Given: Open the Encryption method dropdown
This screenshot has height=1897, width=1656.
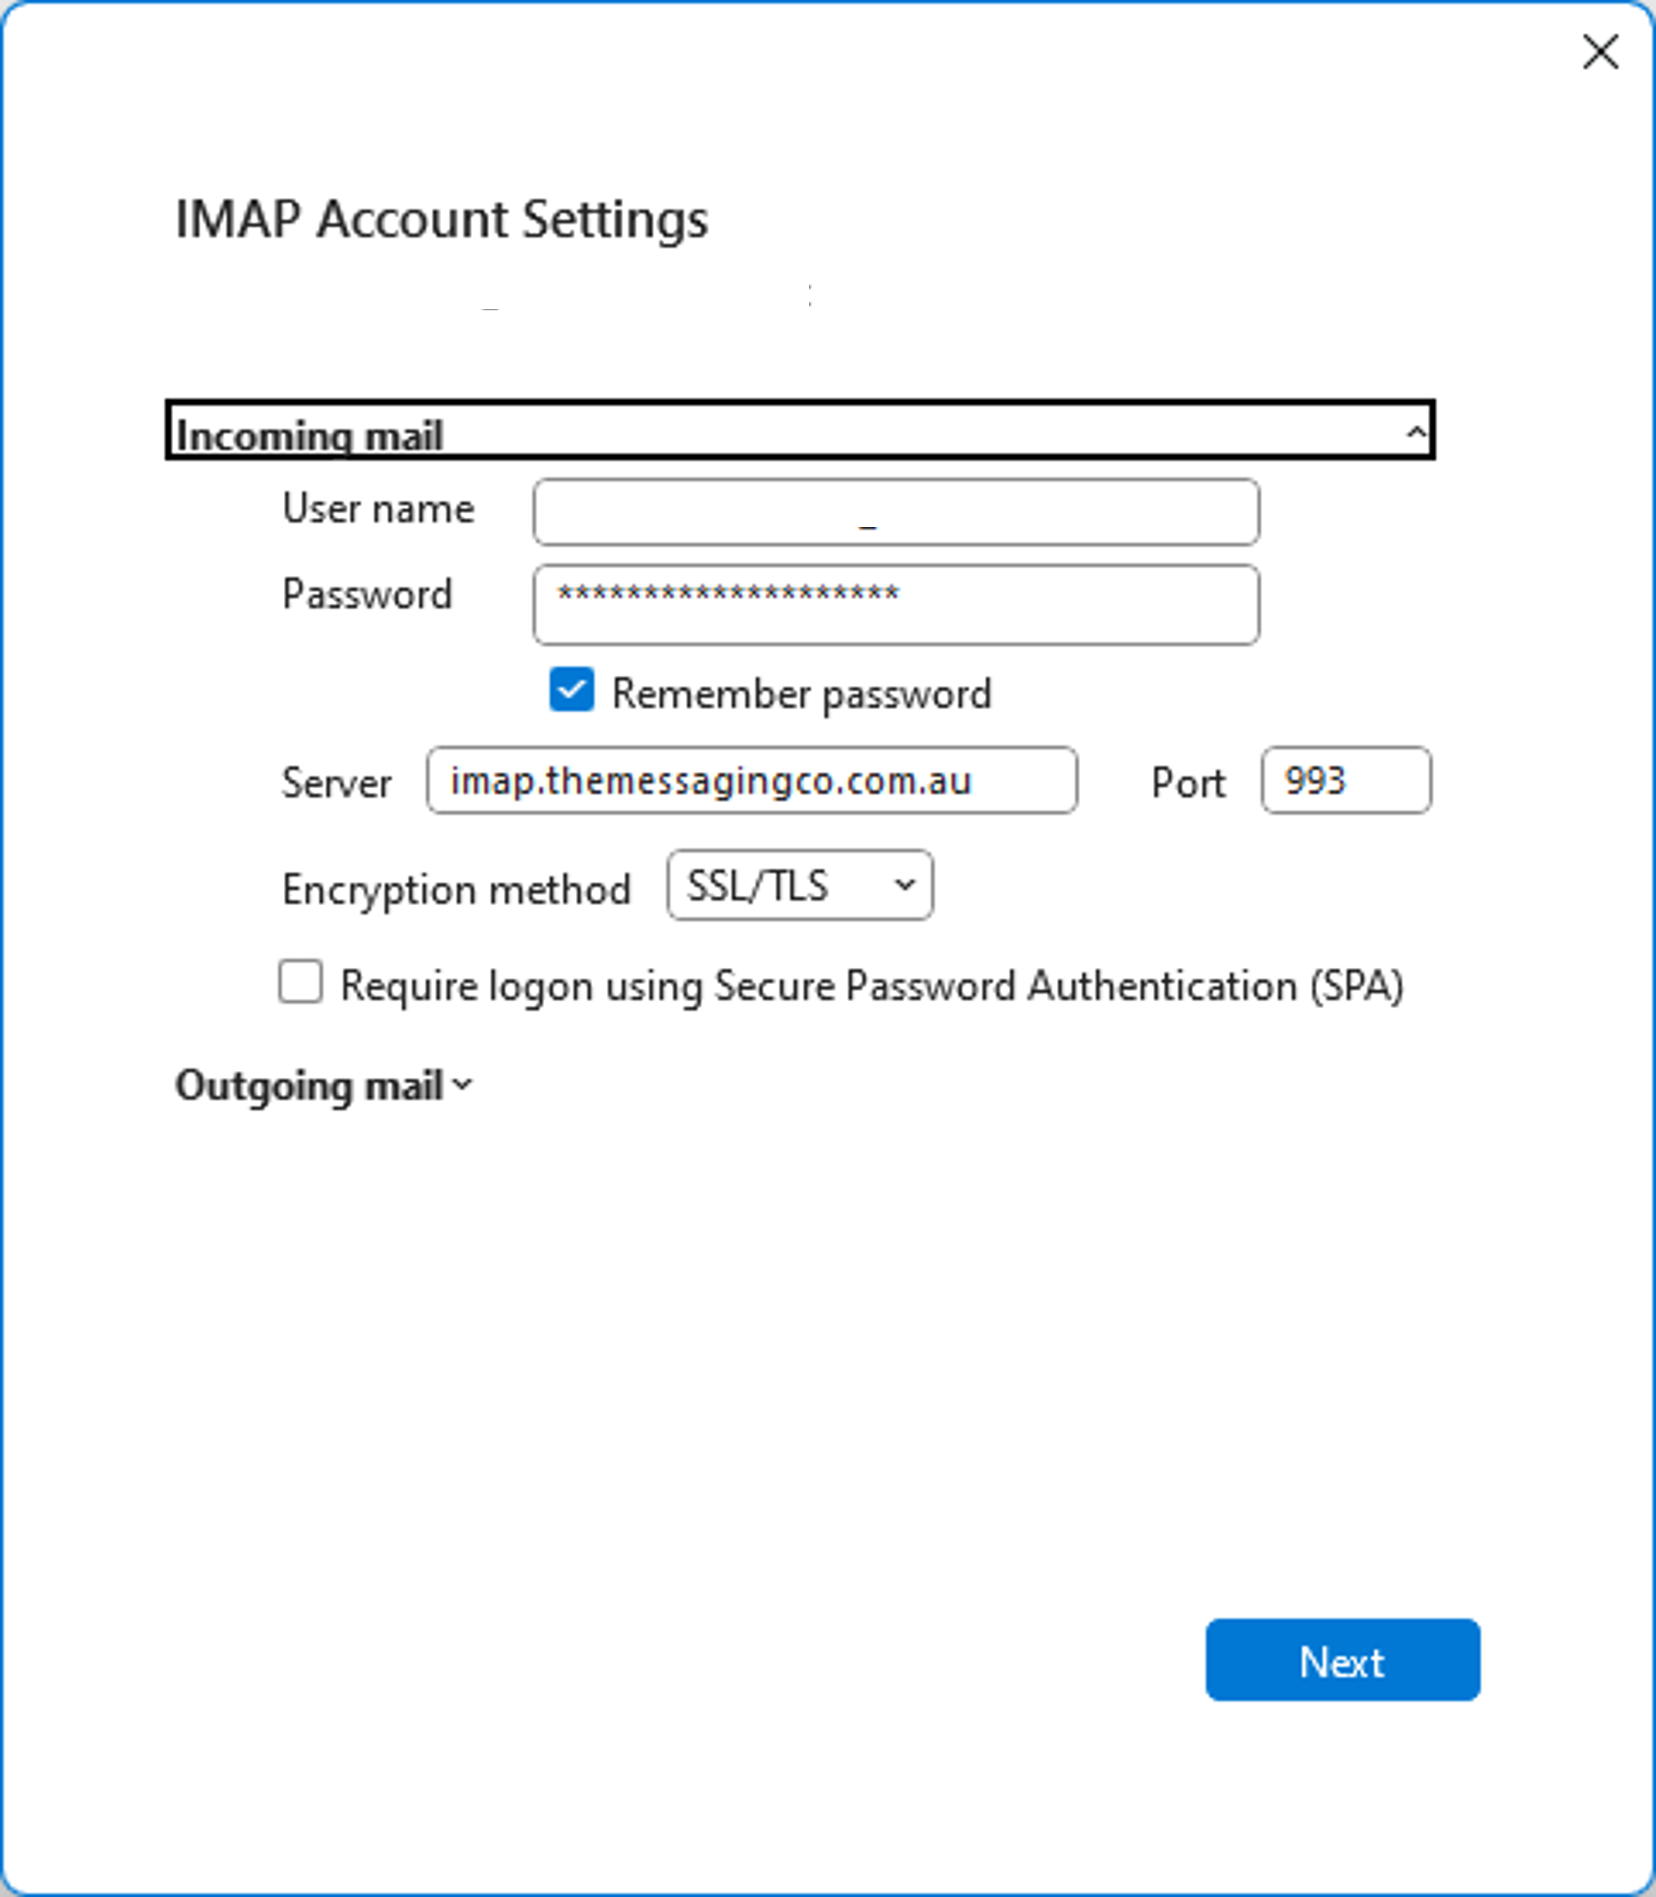Looking at the screenshot, I should [x=800, y=885].
